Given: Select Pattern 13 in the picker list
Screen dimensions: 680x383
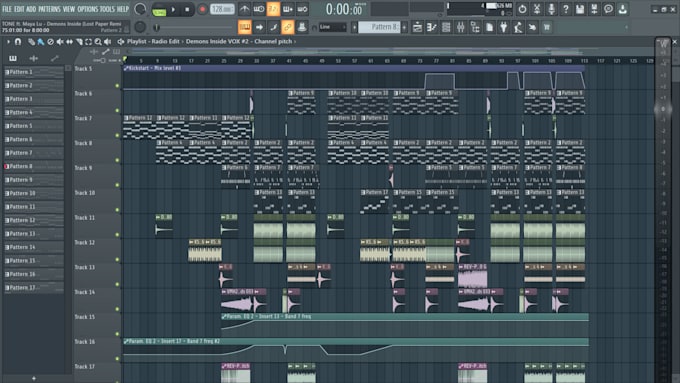Looking at the screenshot, I should point(34,233).
